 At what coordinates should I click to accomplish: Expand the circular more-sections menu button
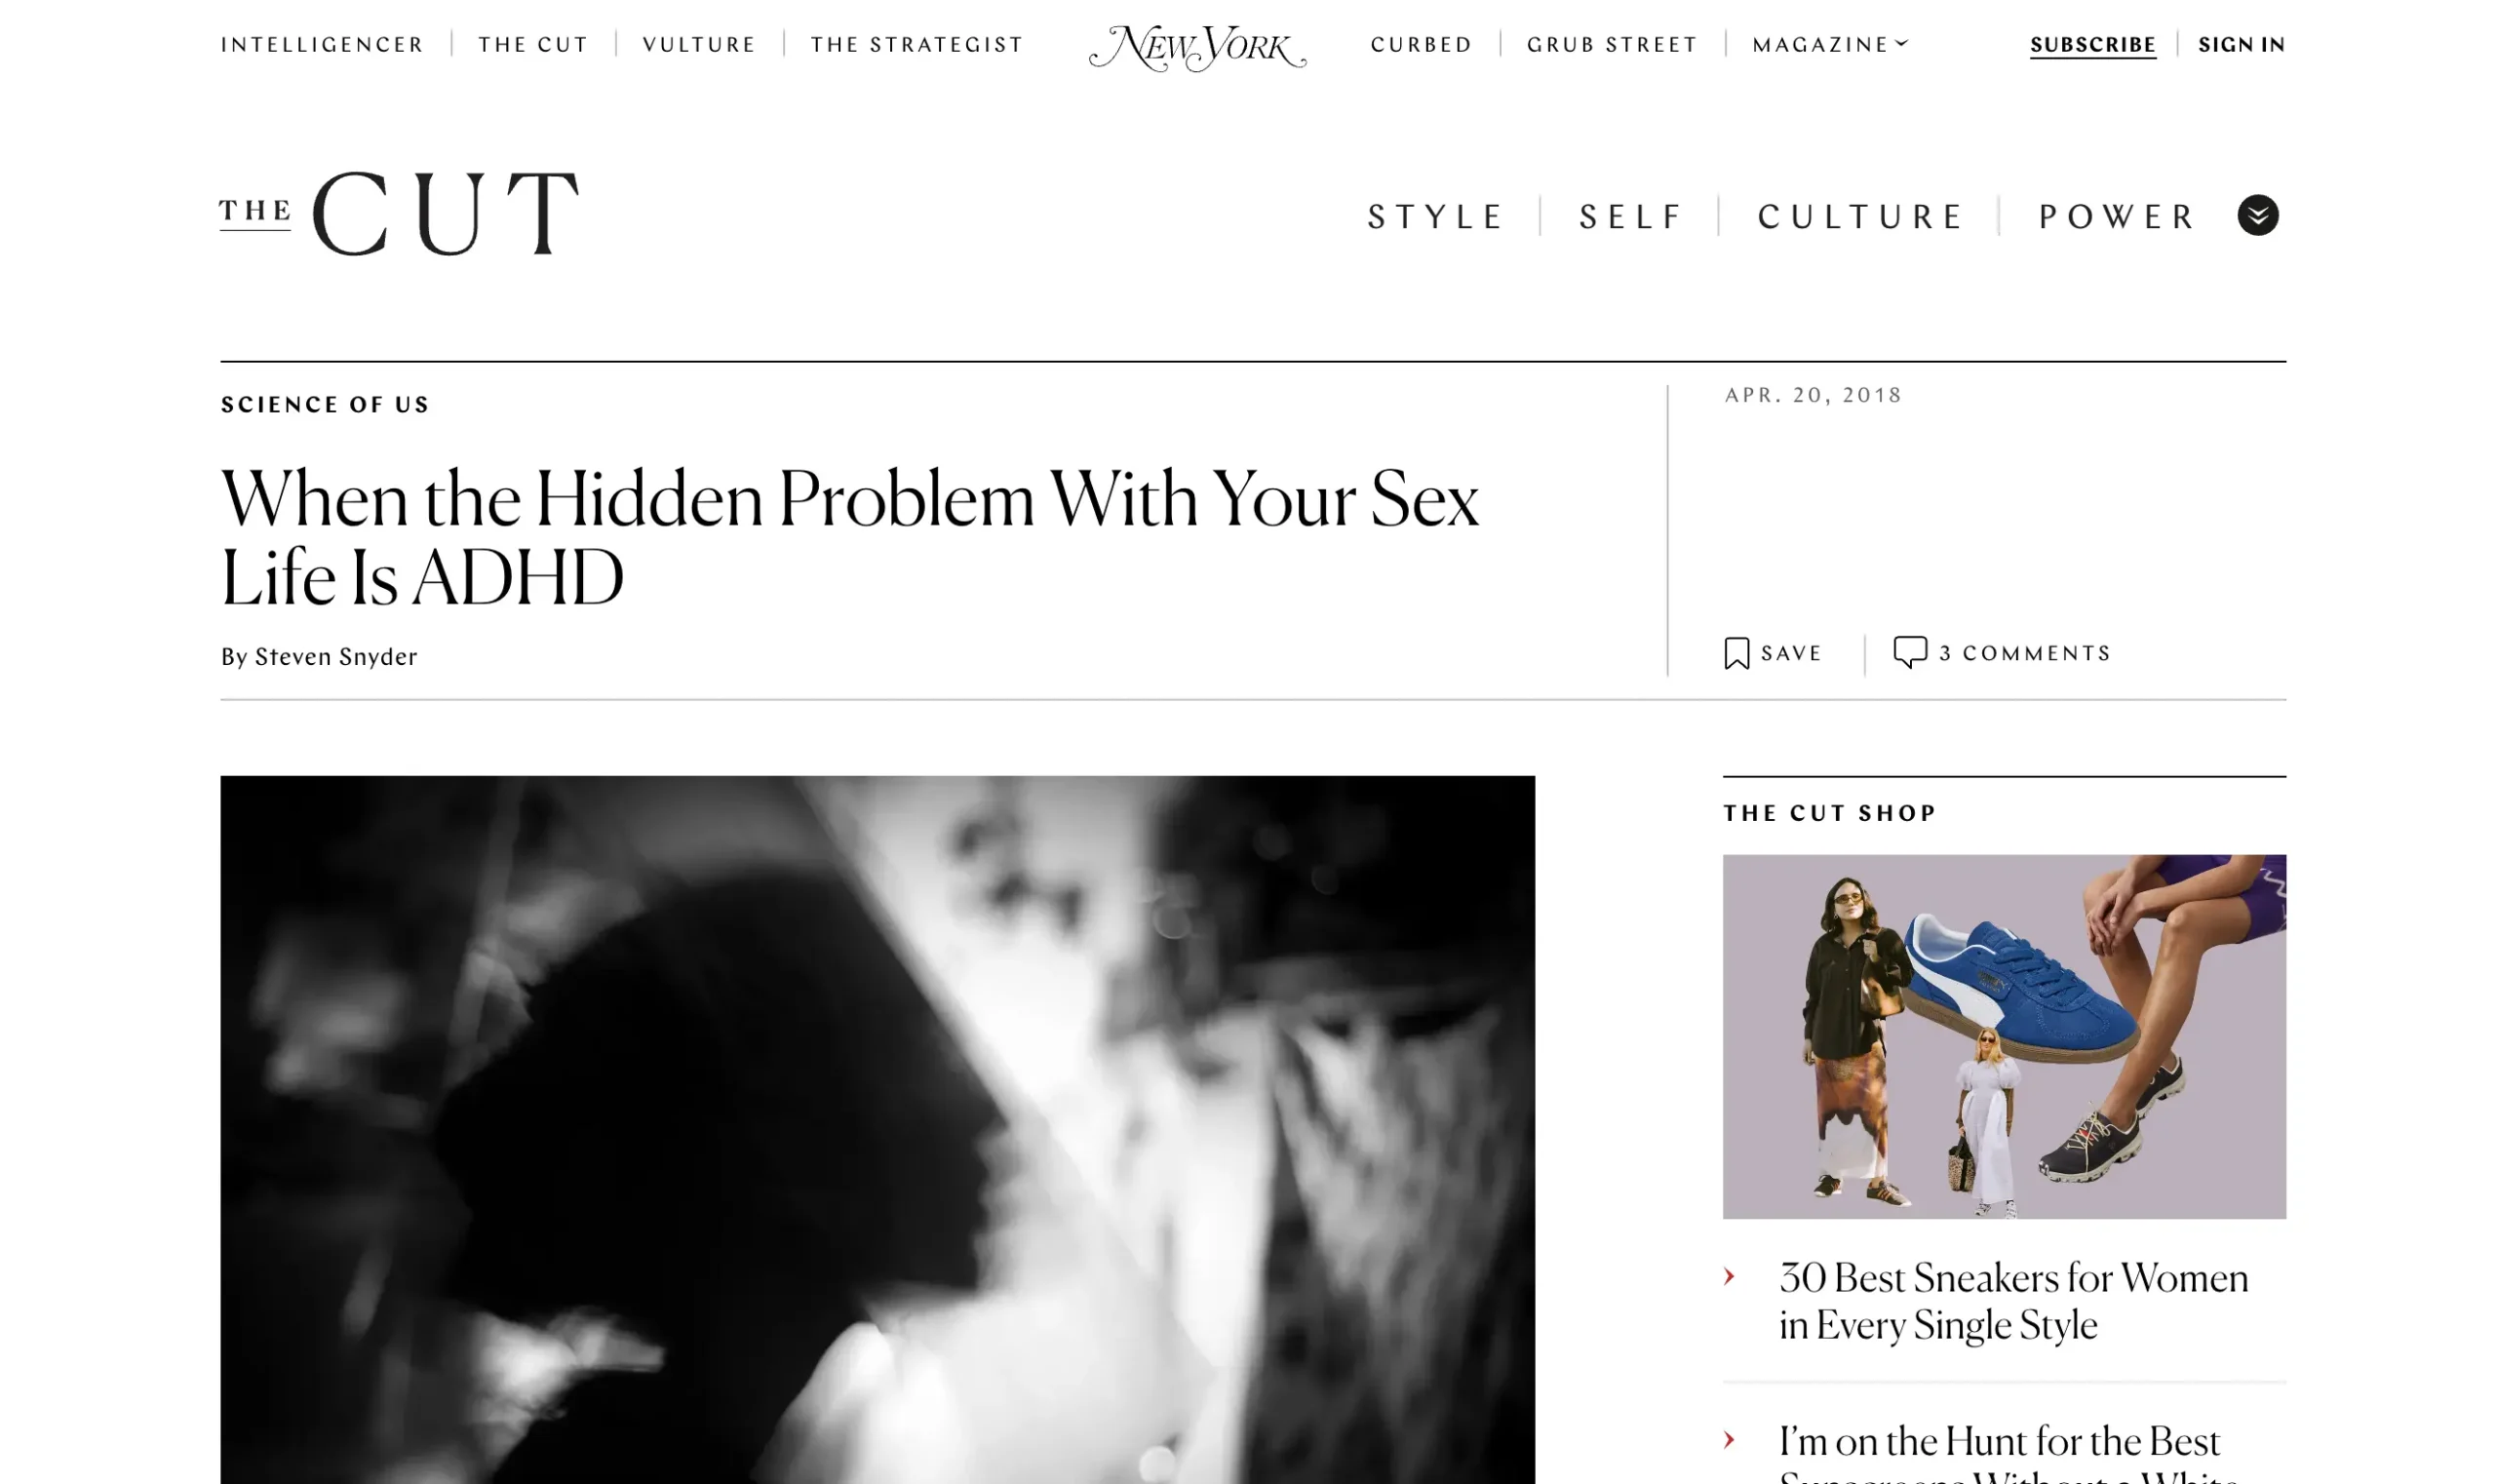point(2257,215)
